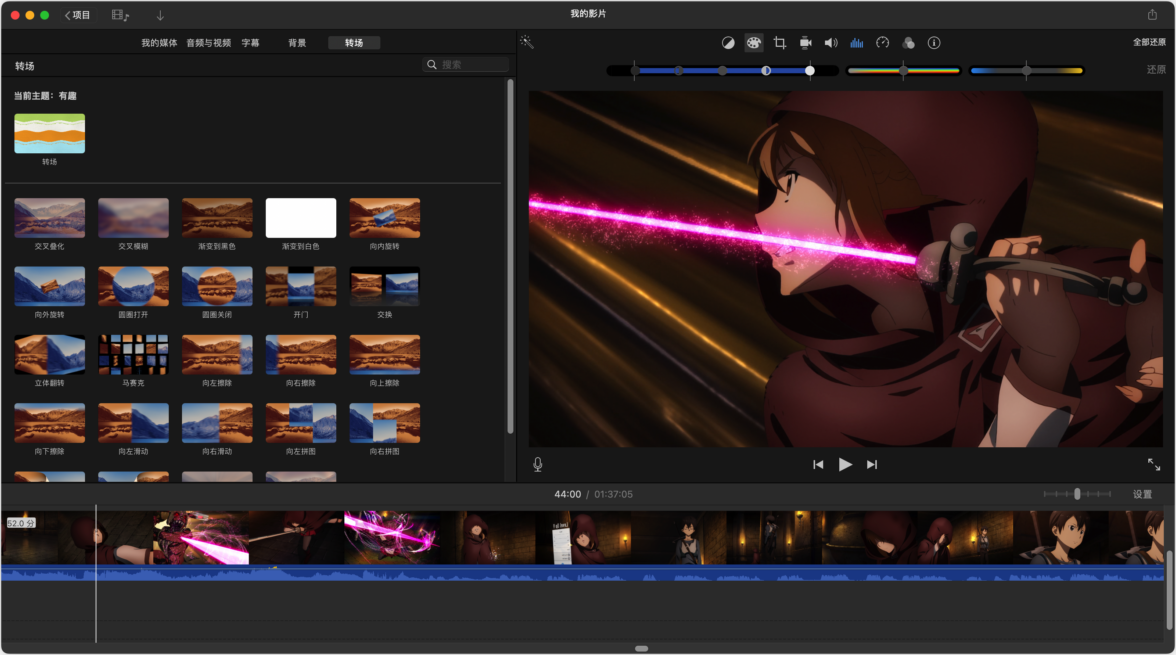This screenshot has height=655, width=1176.
Task: Click the timeline zoom slider
Action: click(x=1077, y=494)
